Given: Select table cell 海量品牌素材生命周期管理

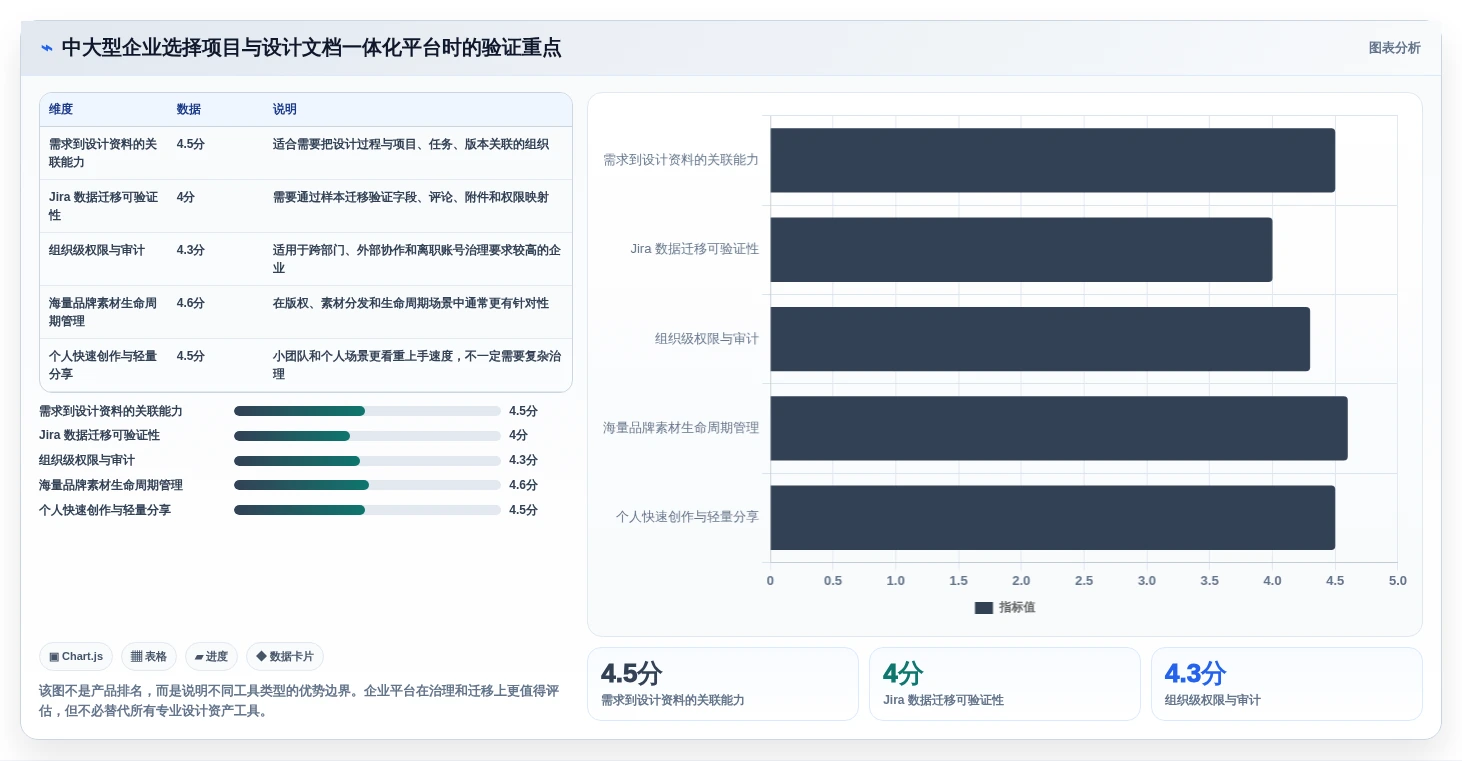Looking at the screenshot, I should pos(104,312).
